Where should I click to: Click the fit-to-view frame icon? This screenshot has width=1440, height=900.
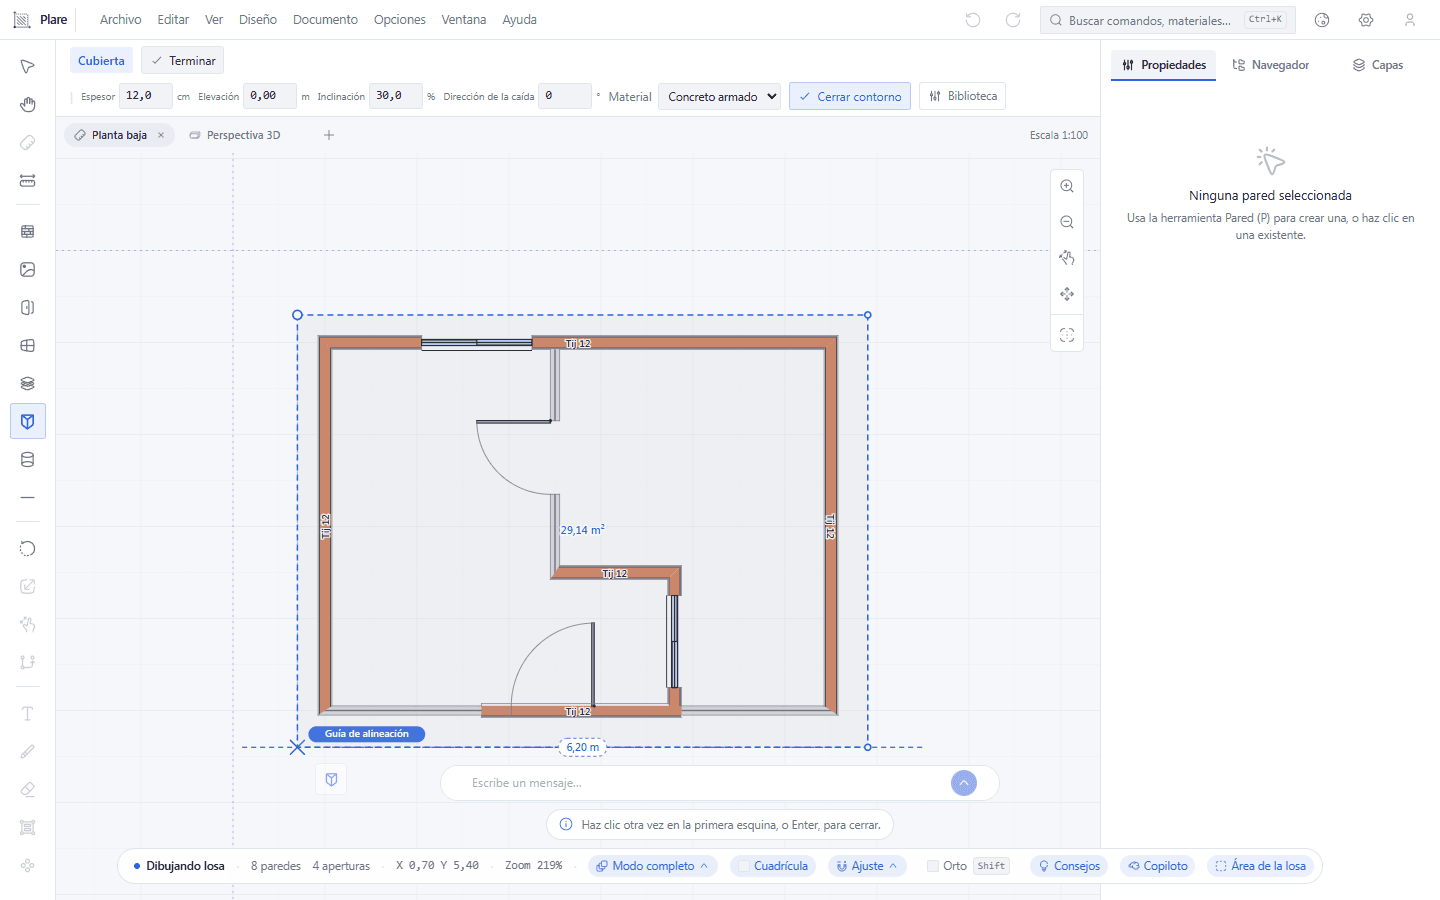click(1067, 335)
